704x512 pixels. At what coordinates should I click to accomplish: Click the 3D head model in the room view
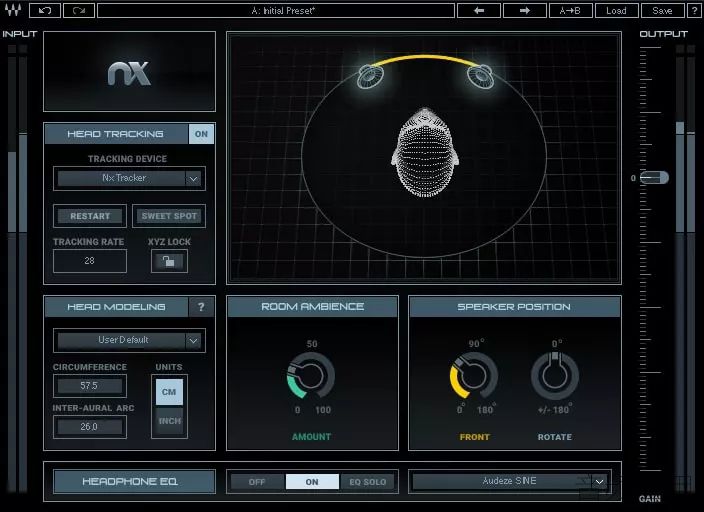(x=425, y=152)
